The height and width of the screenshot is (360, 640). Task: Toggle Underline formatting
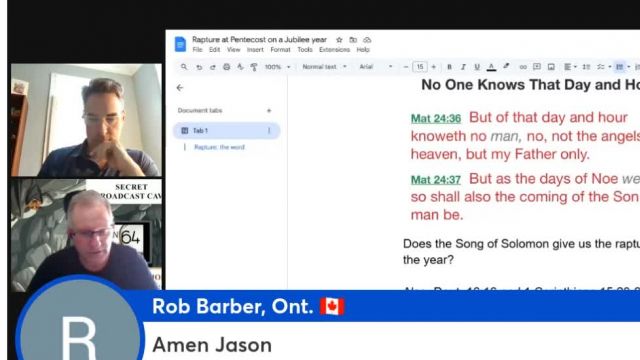coord(477,67)
